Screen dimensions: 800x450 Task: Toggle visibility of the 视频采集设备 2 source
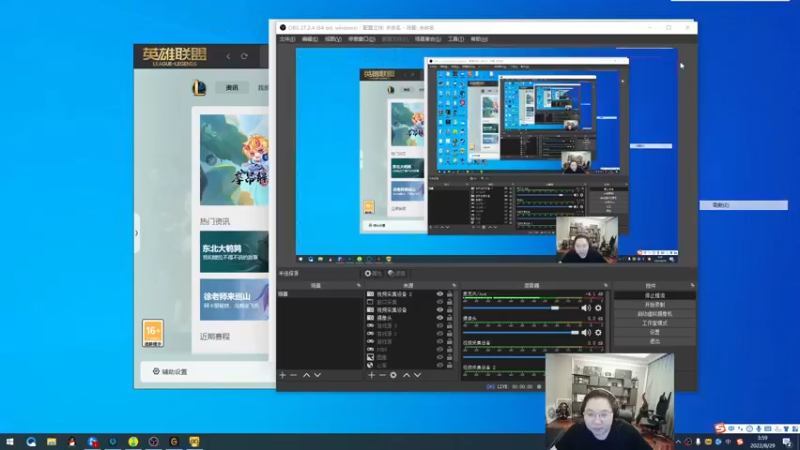click(x=440, y=294)
